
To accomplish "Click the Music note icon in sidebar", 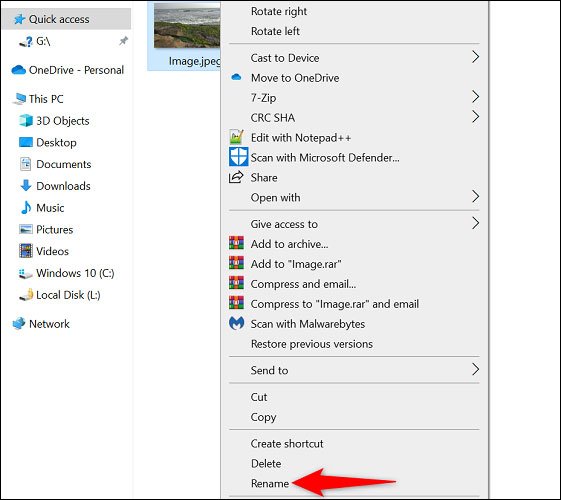I will point(26,207).
